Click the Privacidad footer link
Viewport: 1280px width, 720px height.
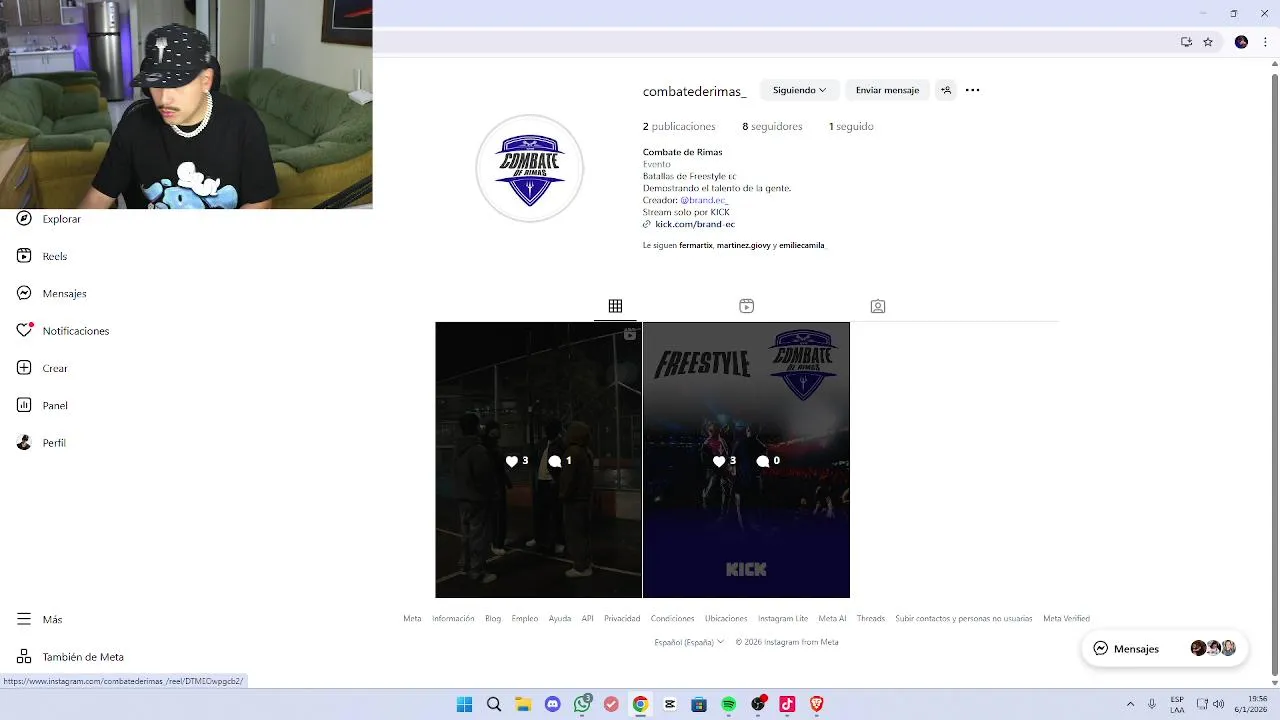pos(622,619)
